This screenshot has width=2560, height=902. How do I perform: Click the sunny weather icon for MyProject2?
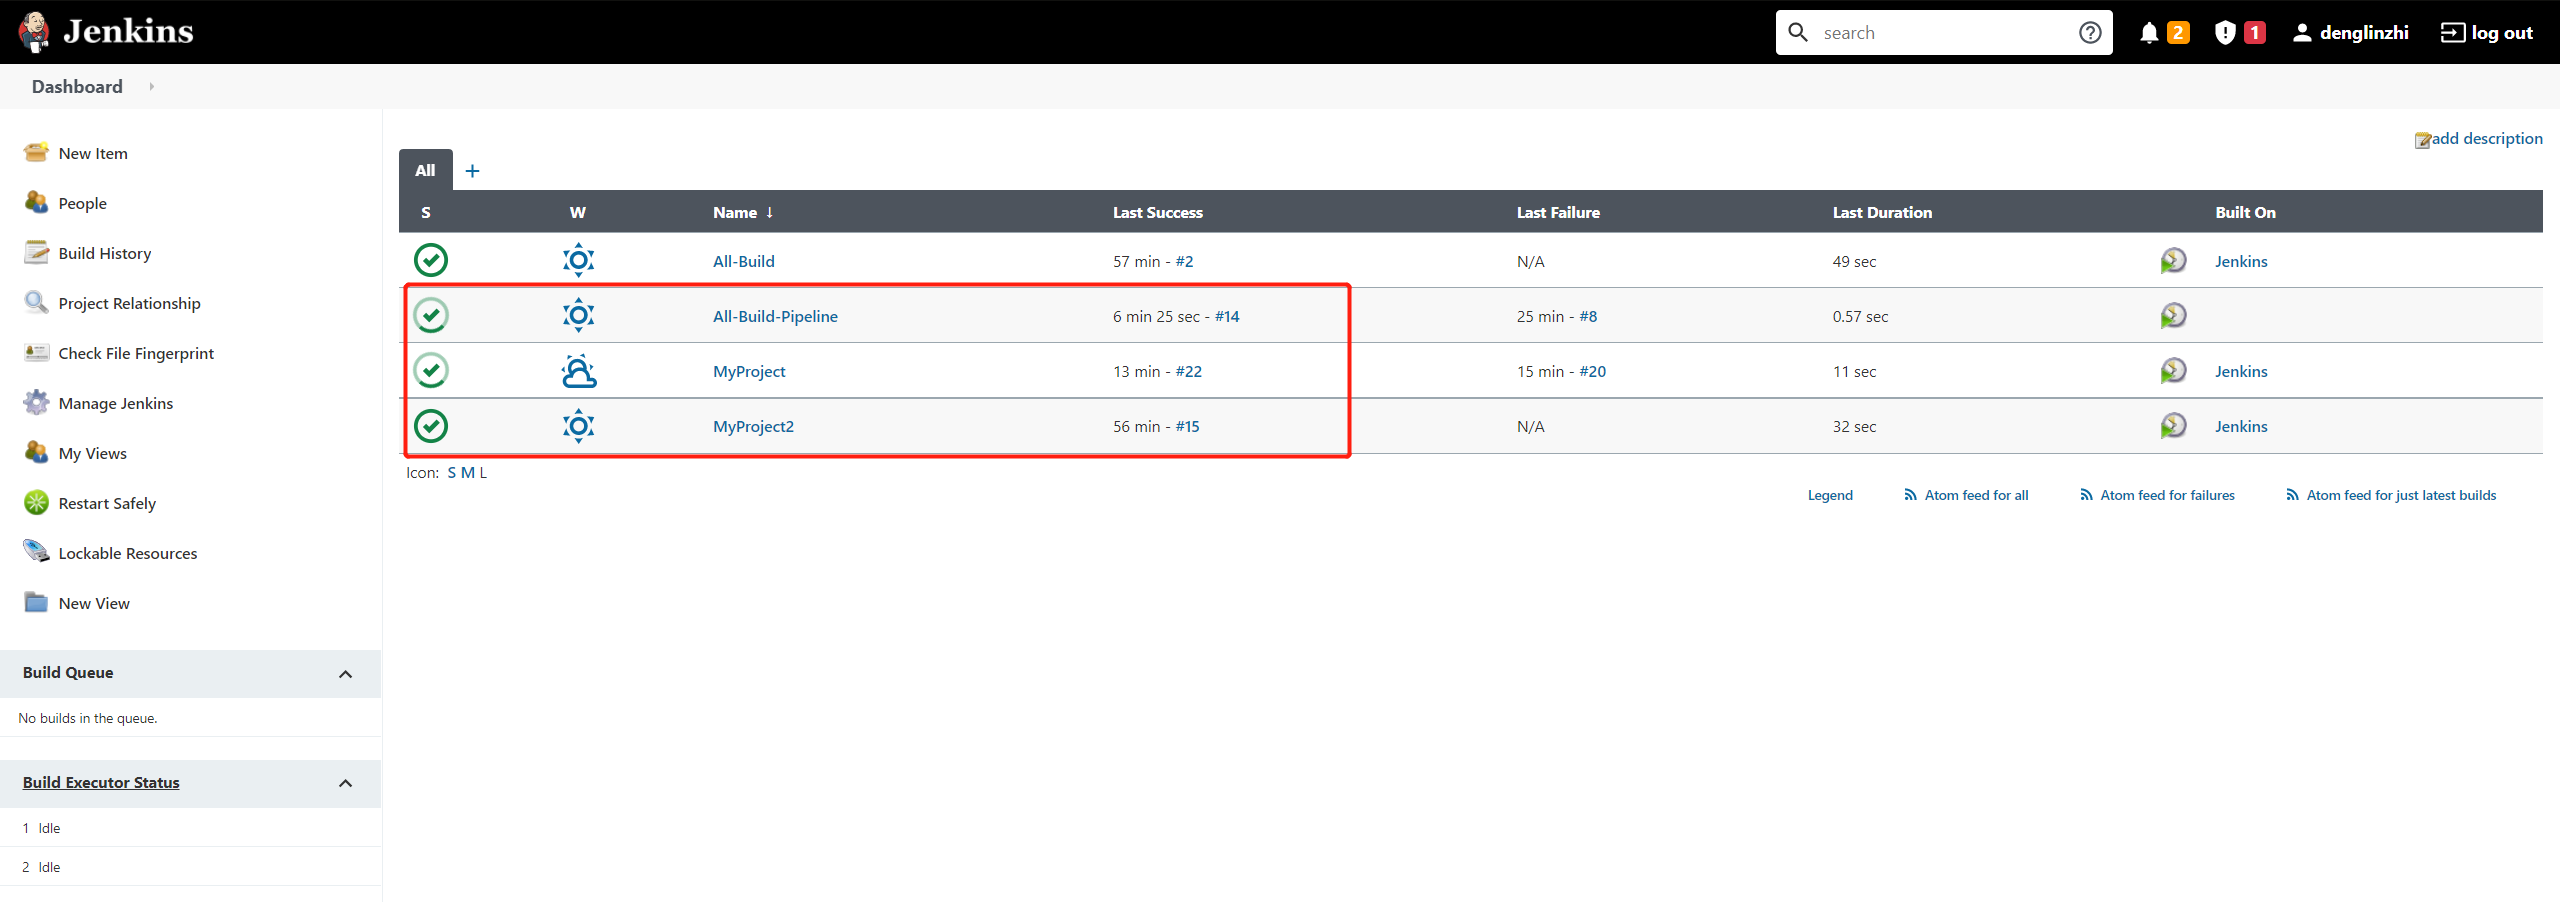click(578, 426)
